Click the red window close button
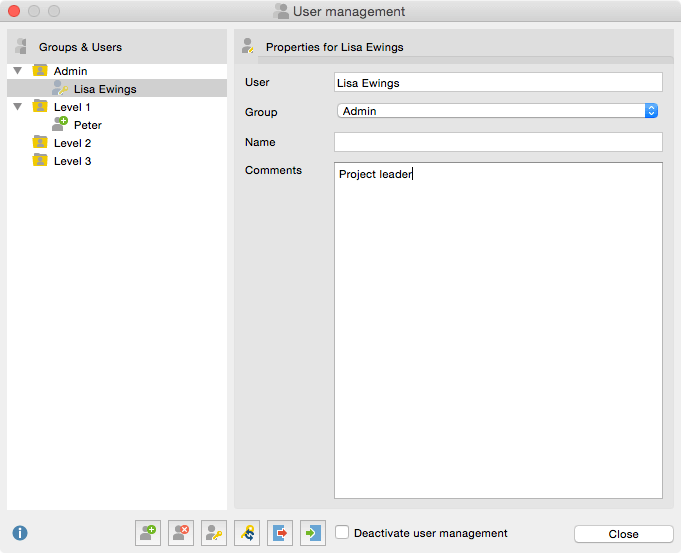This screenshot has height=553, width=681. [14, 11]
